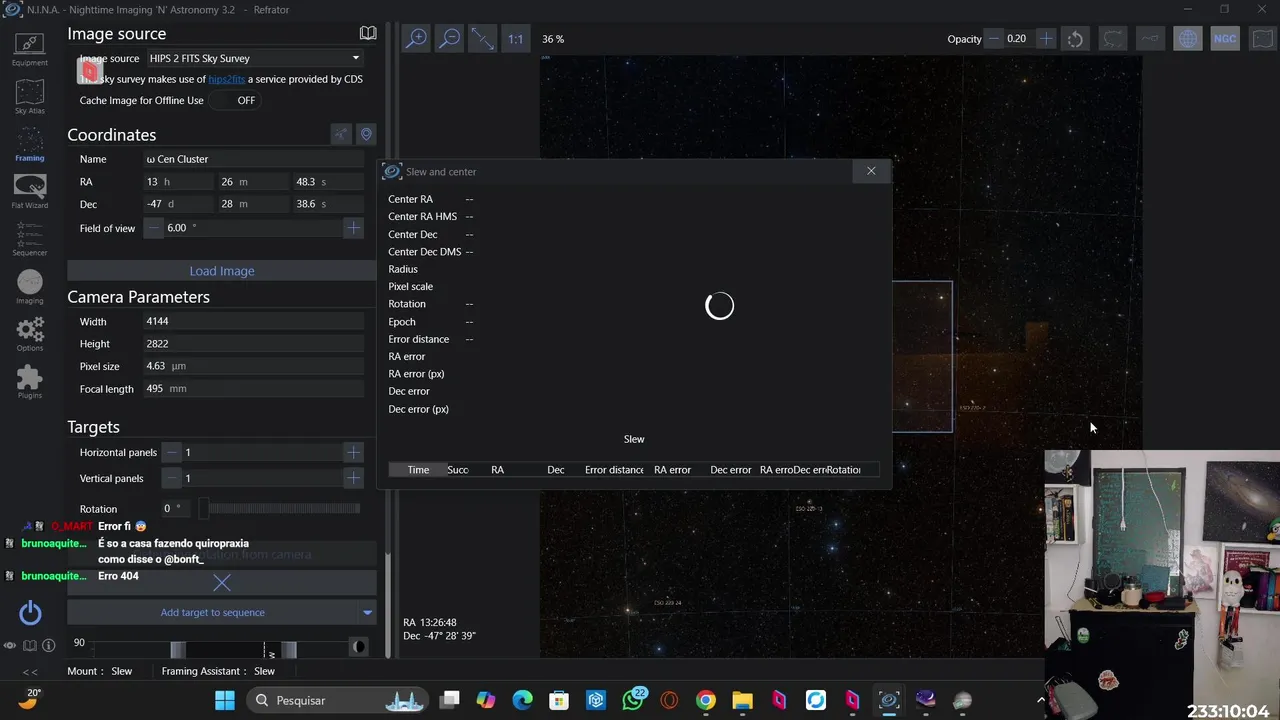Open WhatsApp from taskbar
Screen dimensions: 1280x720
pyautogui.click(x=632, y=700)
